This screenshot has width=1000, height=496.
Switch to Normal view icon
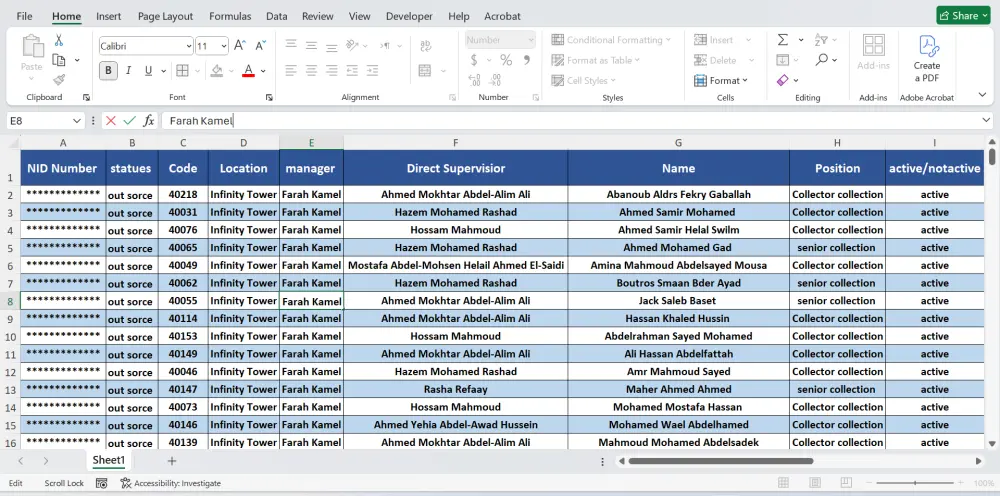783,483
